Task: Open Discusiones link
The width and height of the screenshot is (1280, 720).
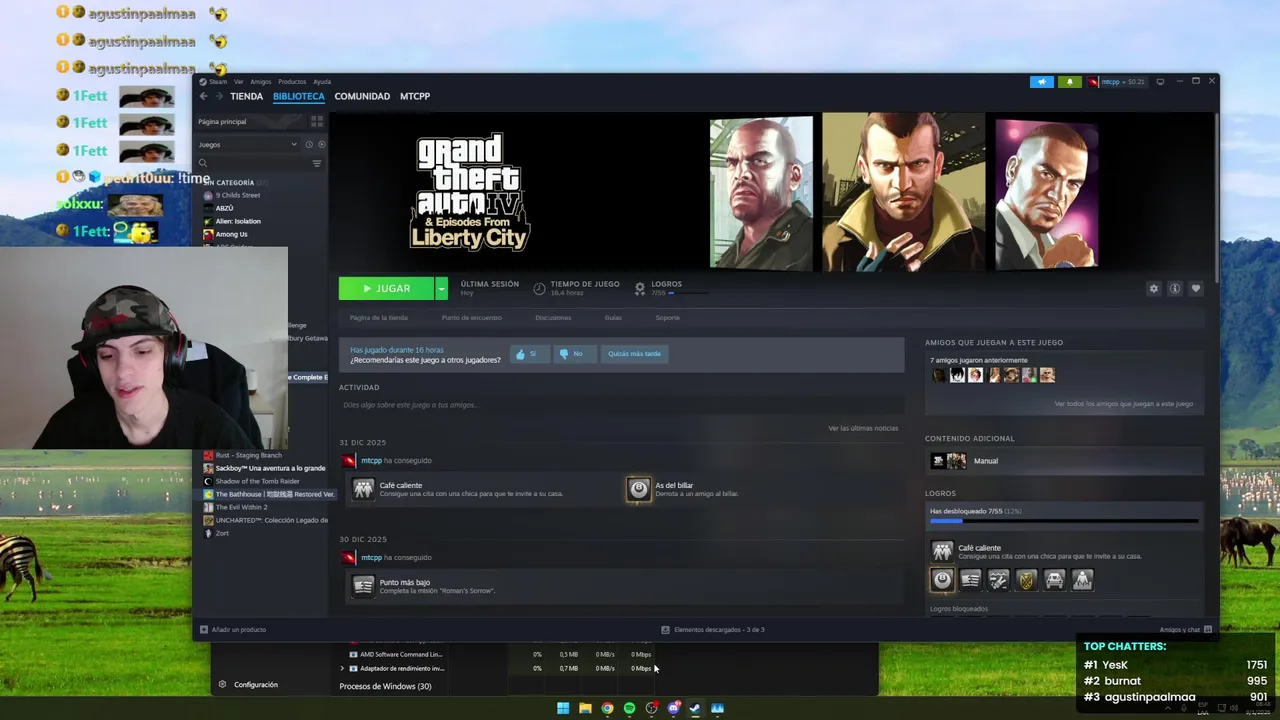Action: pos(553,318)
